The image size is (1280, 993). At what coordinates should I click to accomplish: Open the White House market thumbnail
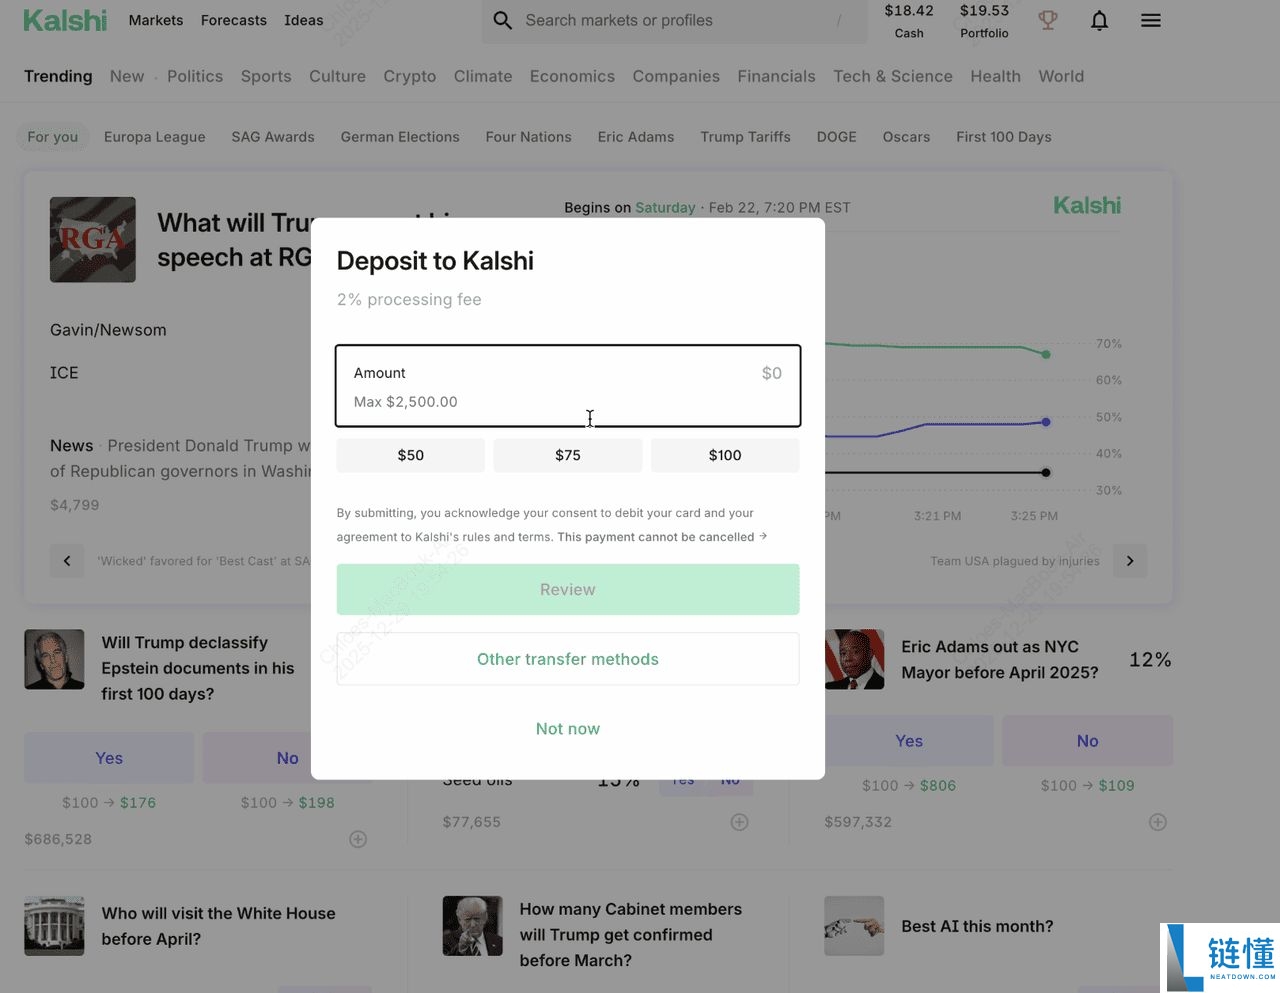pos(54,926)
